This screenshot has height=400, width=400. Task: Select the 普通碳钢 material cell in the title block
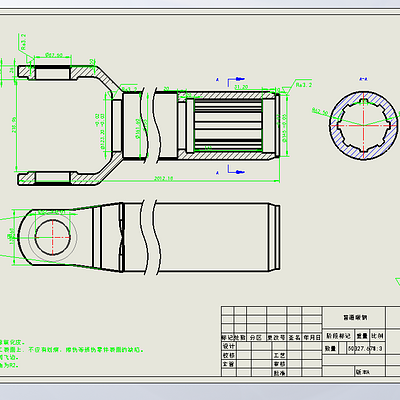(355, 318)
